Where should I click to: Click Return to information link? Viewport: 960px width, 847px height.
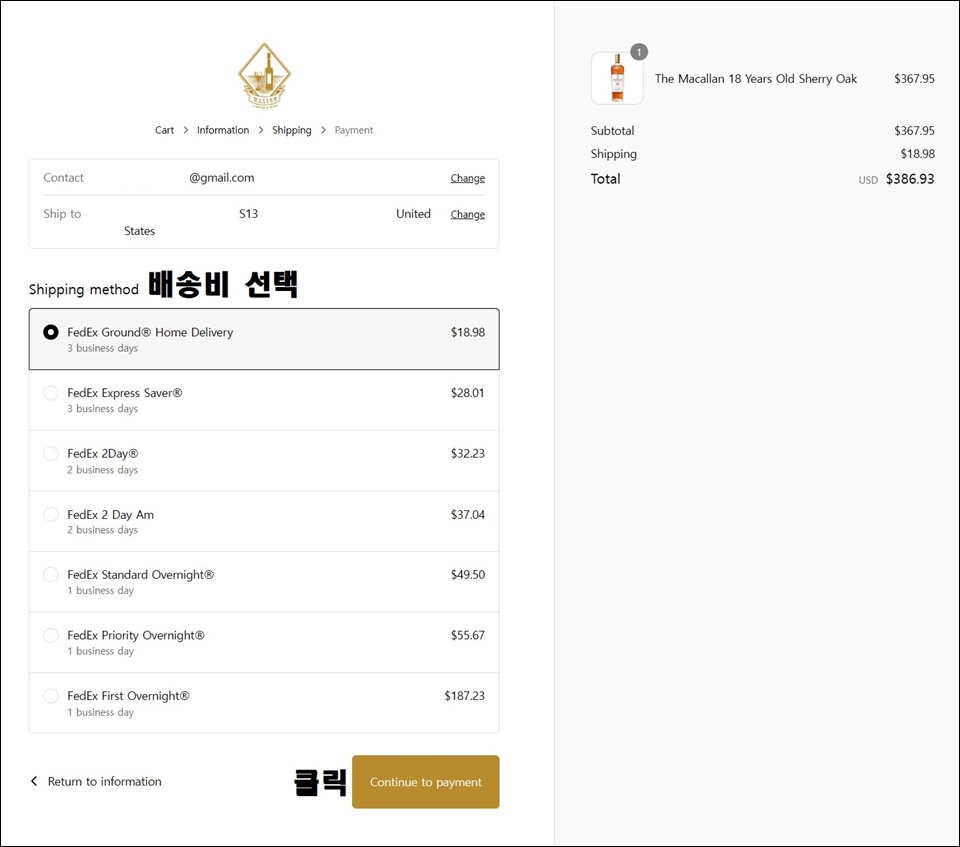(105, 781)
